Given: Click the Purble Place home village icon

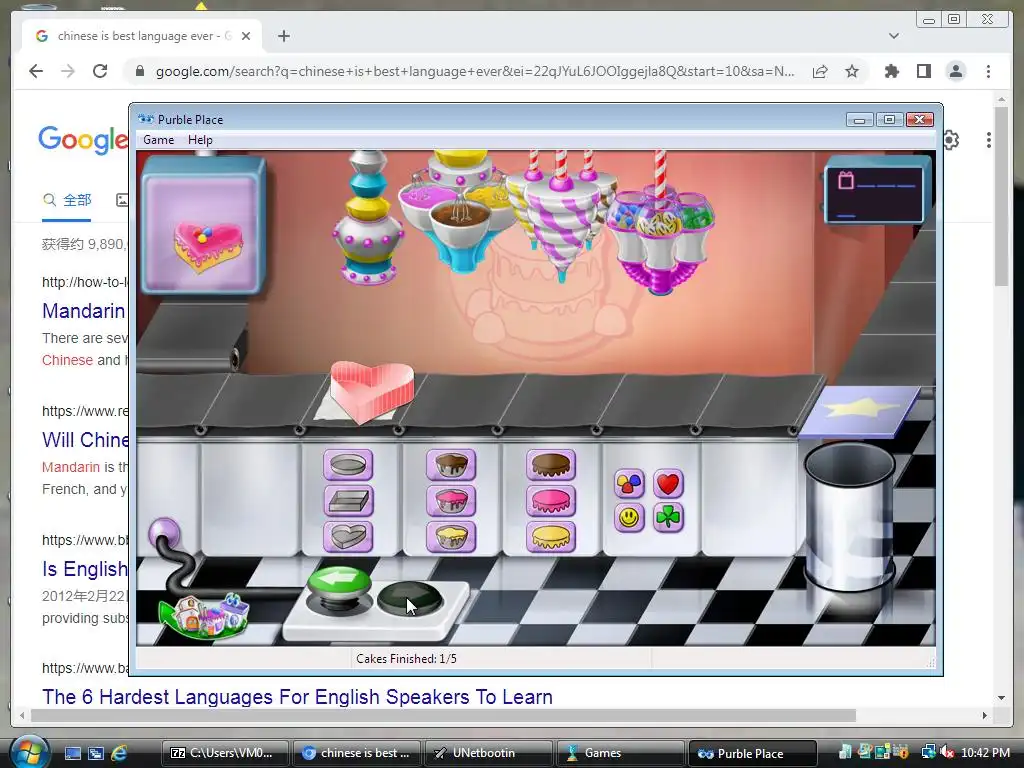Looking at the screenshot, I should pos(204,615).
